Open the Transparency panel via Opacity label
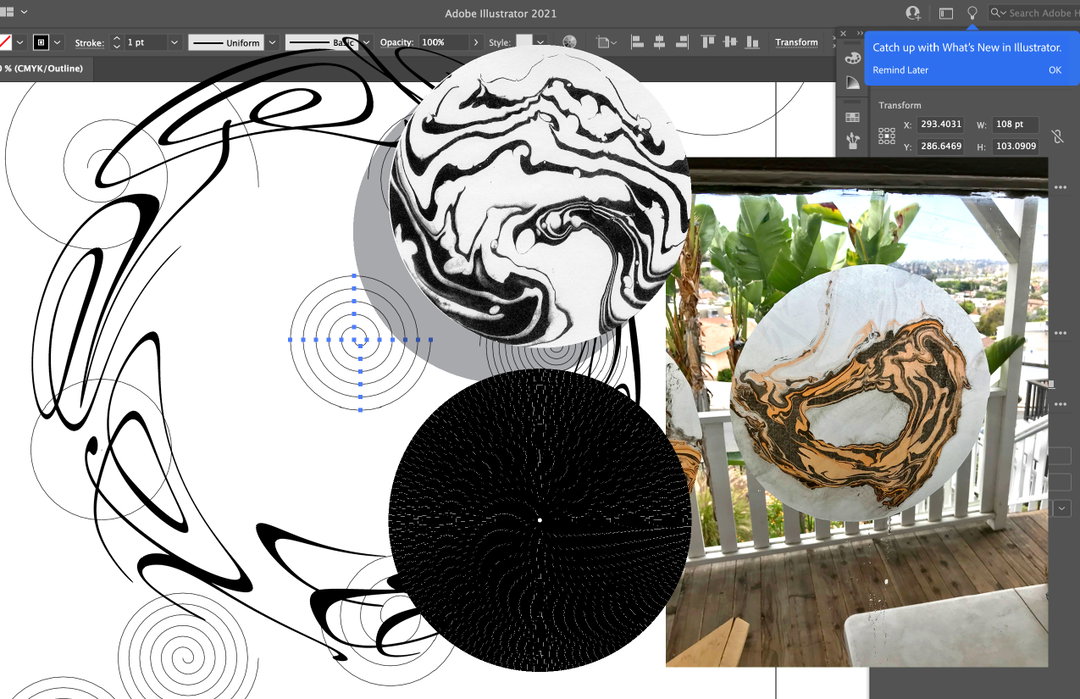1080x699 pixels. (396, 42)
